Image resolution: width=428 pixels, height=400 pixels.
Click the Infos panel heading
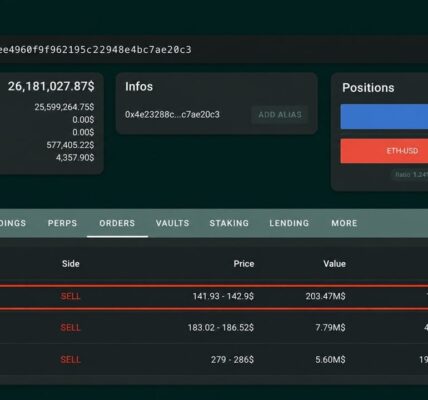click(x=139, y=87)
